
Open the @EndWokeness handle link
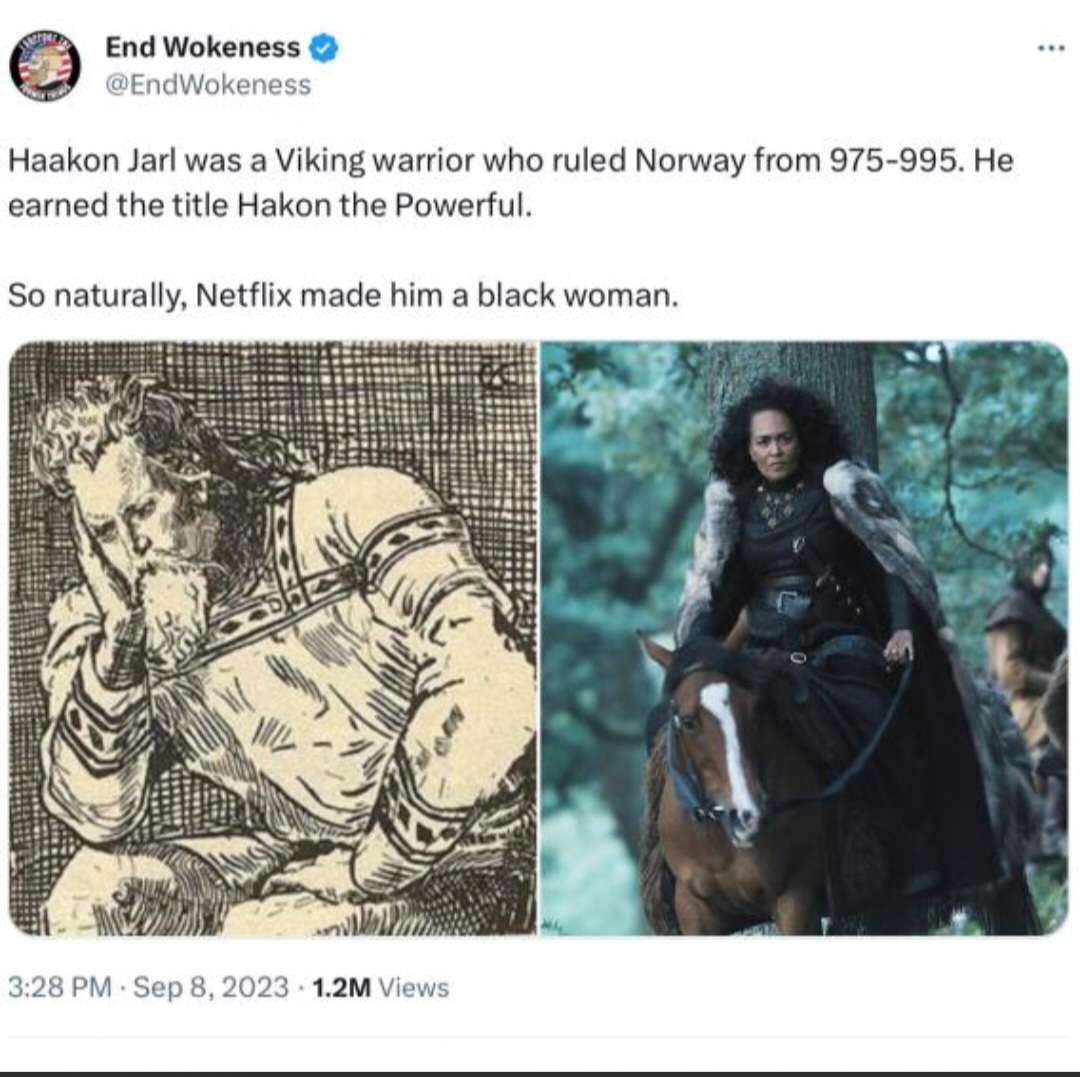tap(208, 85)
